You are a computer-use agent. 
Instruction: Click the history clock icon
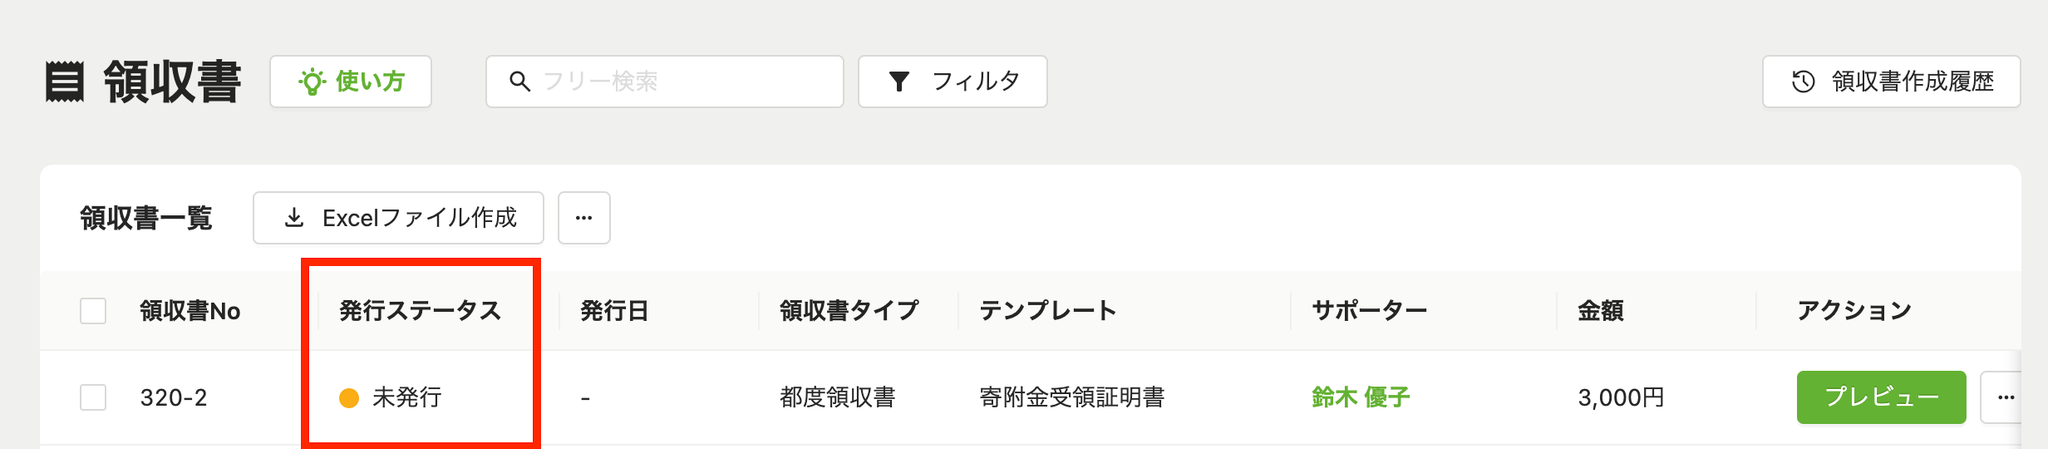[1803, 82]
